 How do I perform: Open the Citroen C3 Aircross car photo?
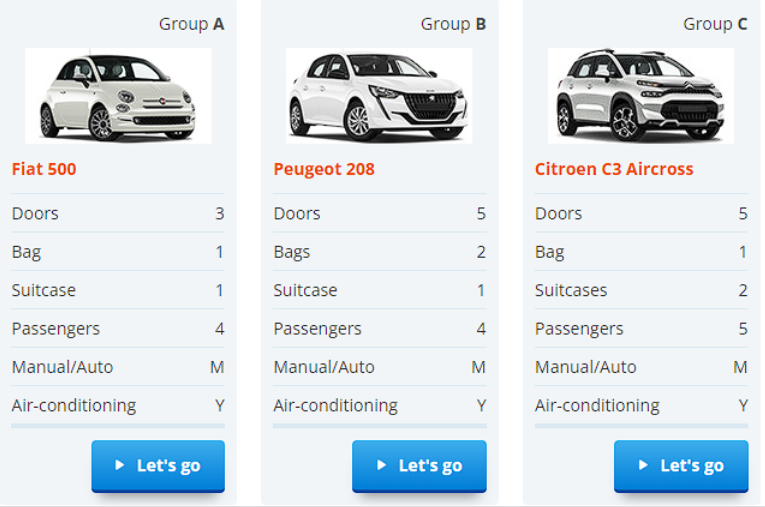641,96
